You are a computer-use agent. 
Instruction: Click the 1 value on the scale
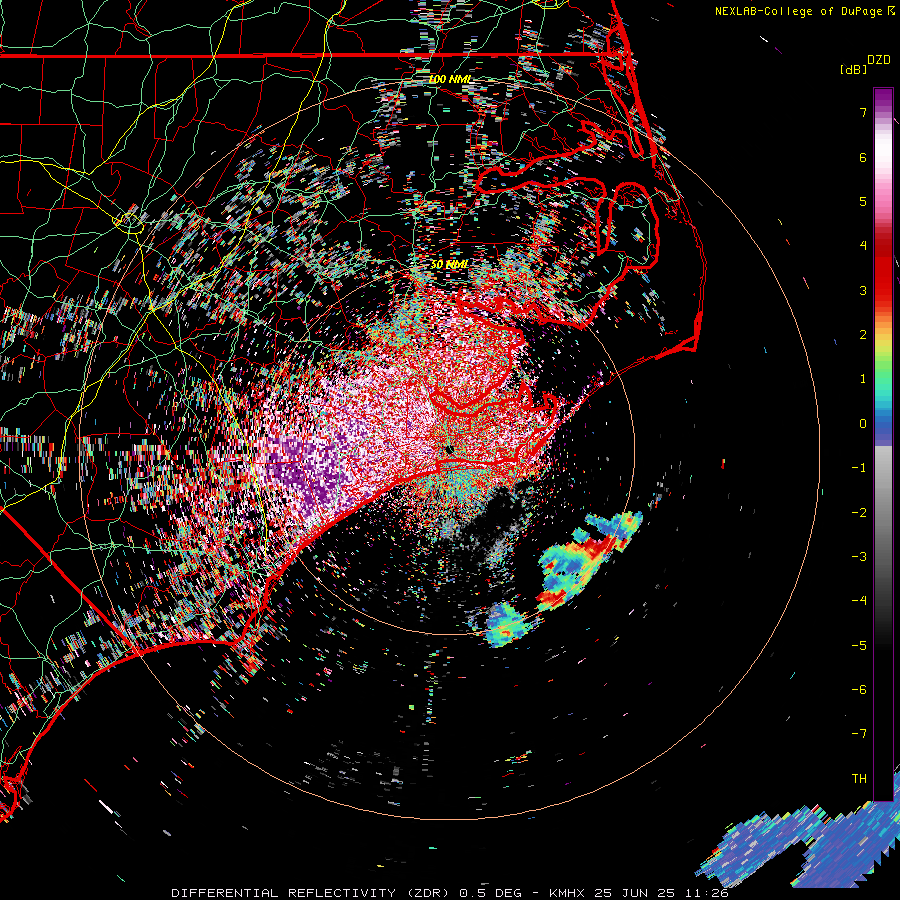coord(863,379)
